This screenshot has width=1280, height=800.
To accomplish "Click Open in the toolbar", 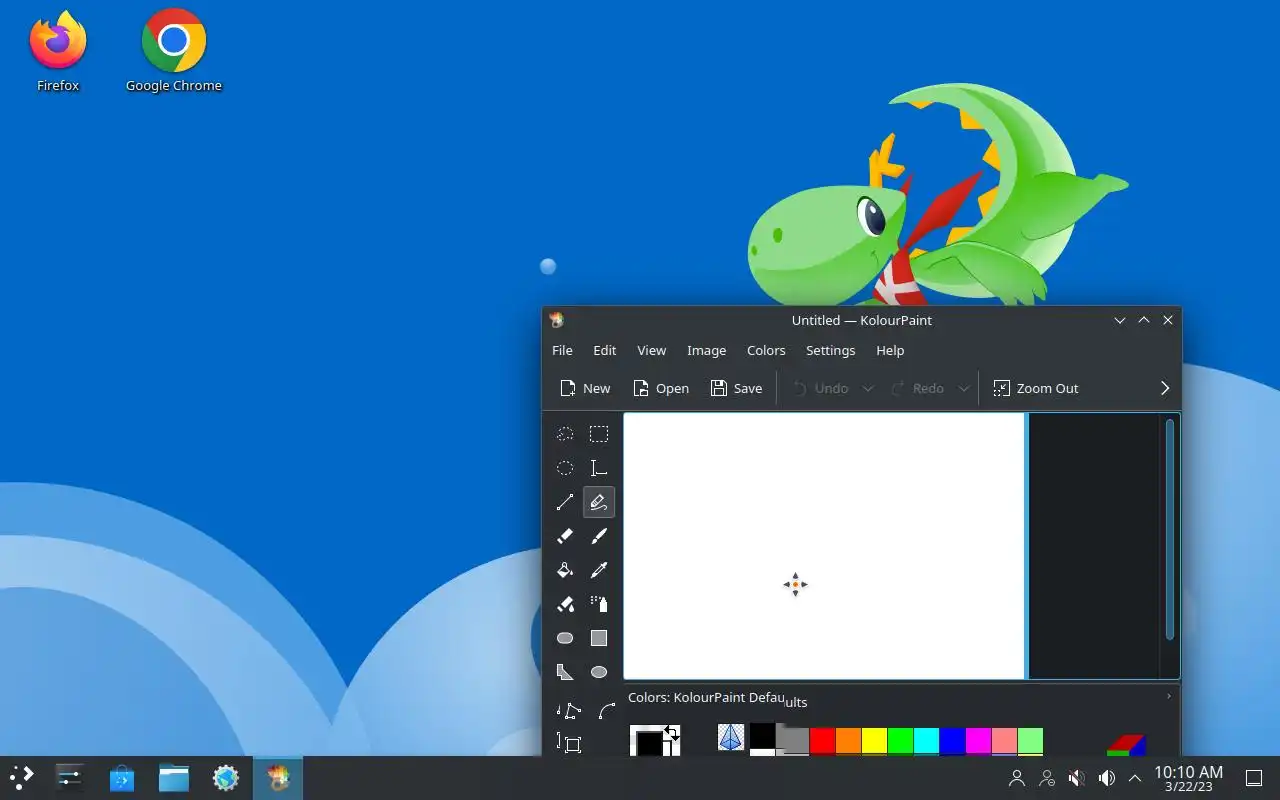I will coord(661,388).
